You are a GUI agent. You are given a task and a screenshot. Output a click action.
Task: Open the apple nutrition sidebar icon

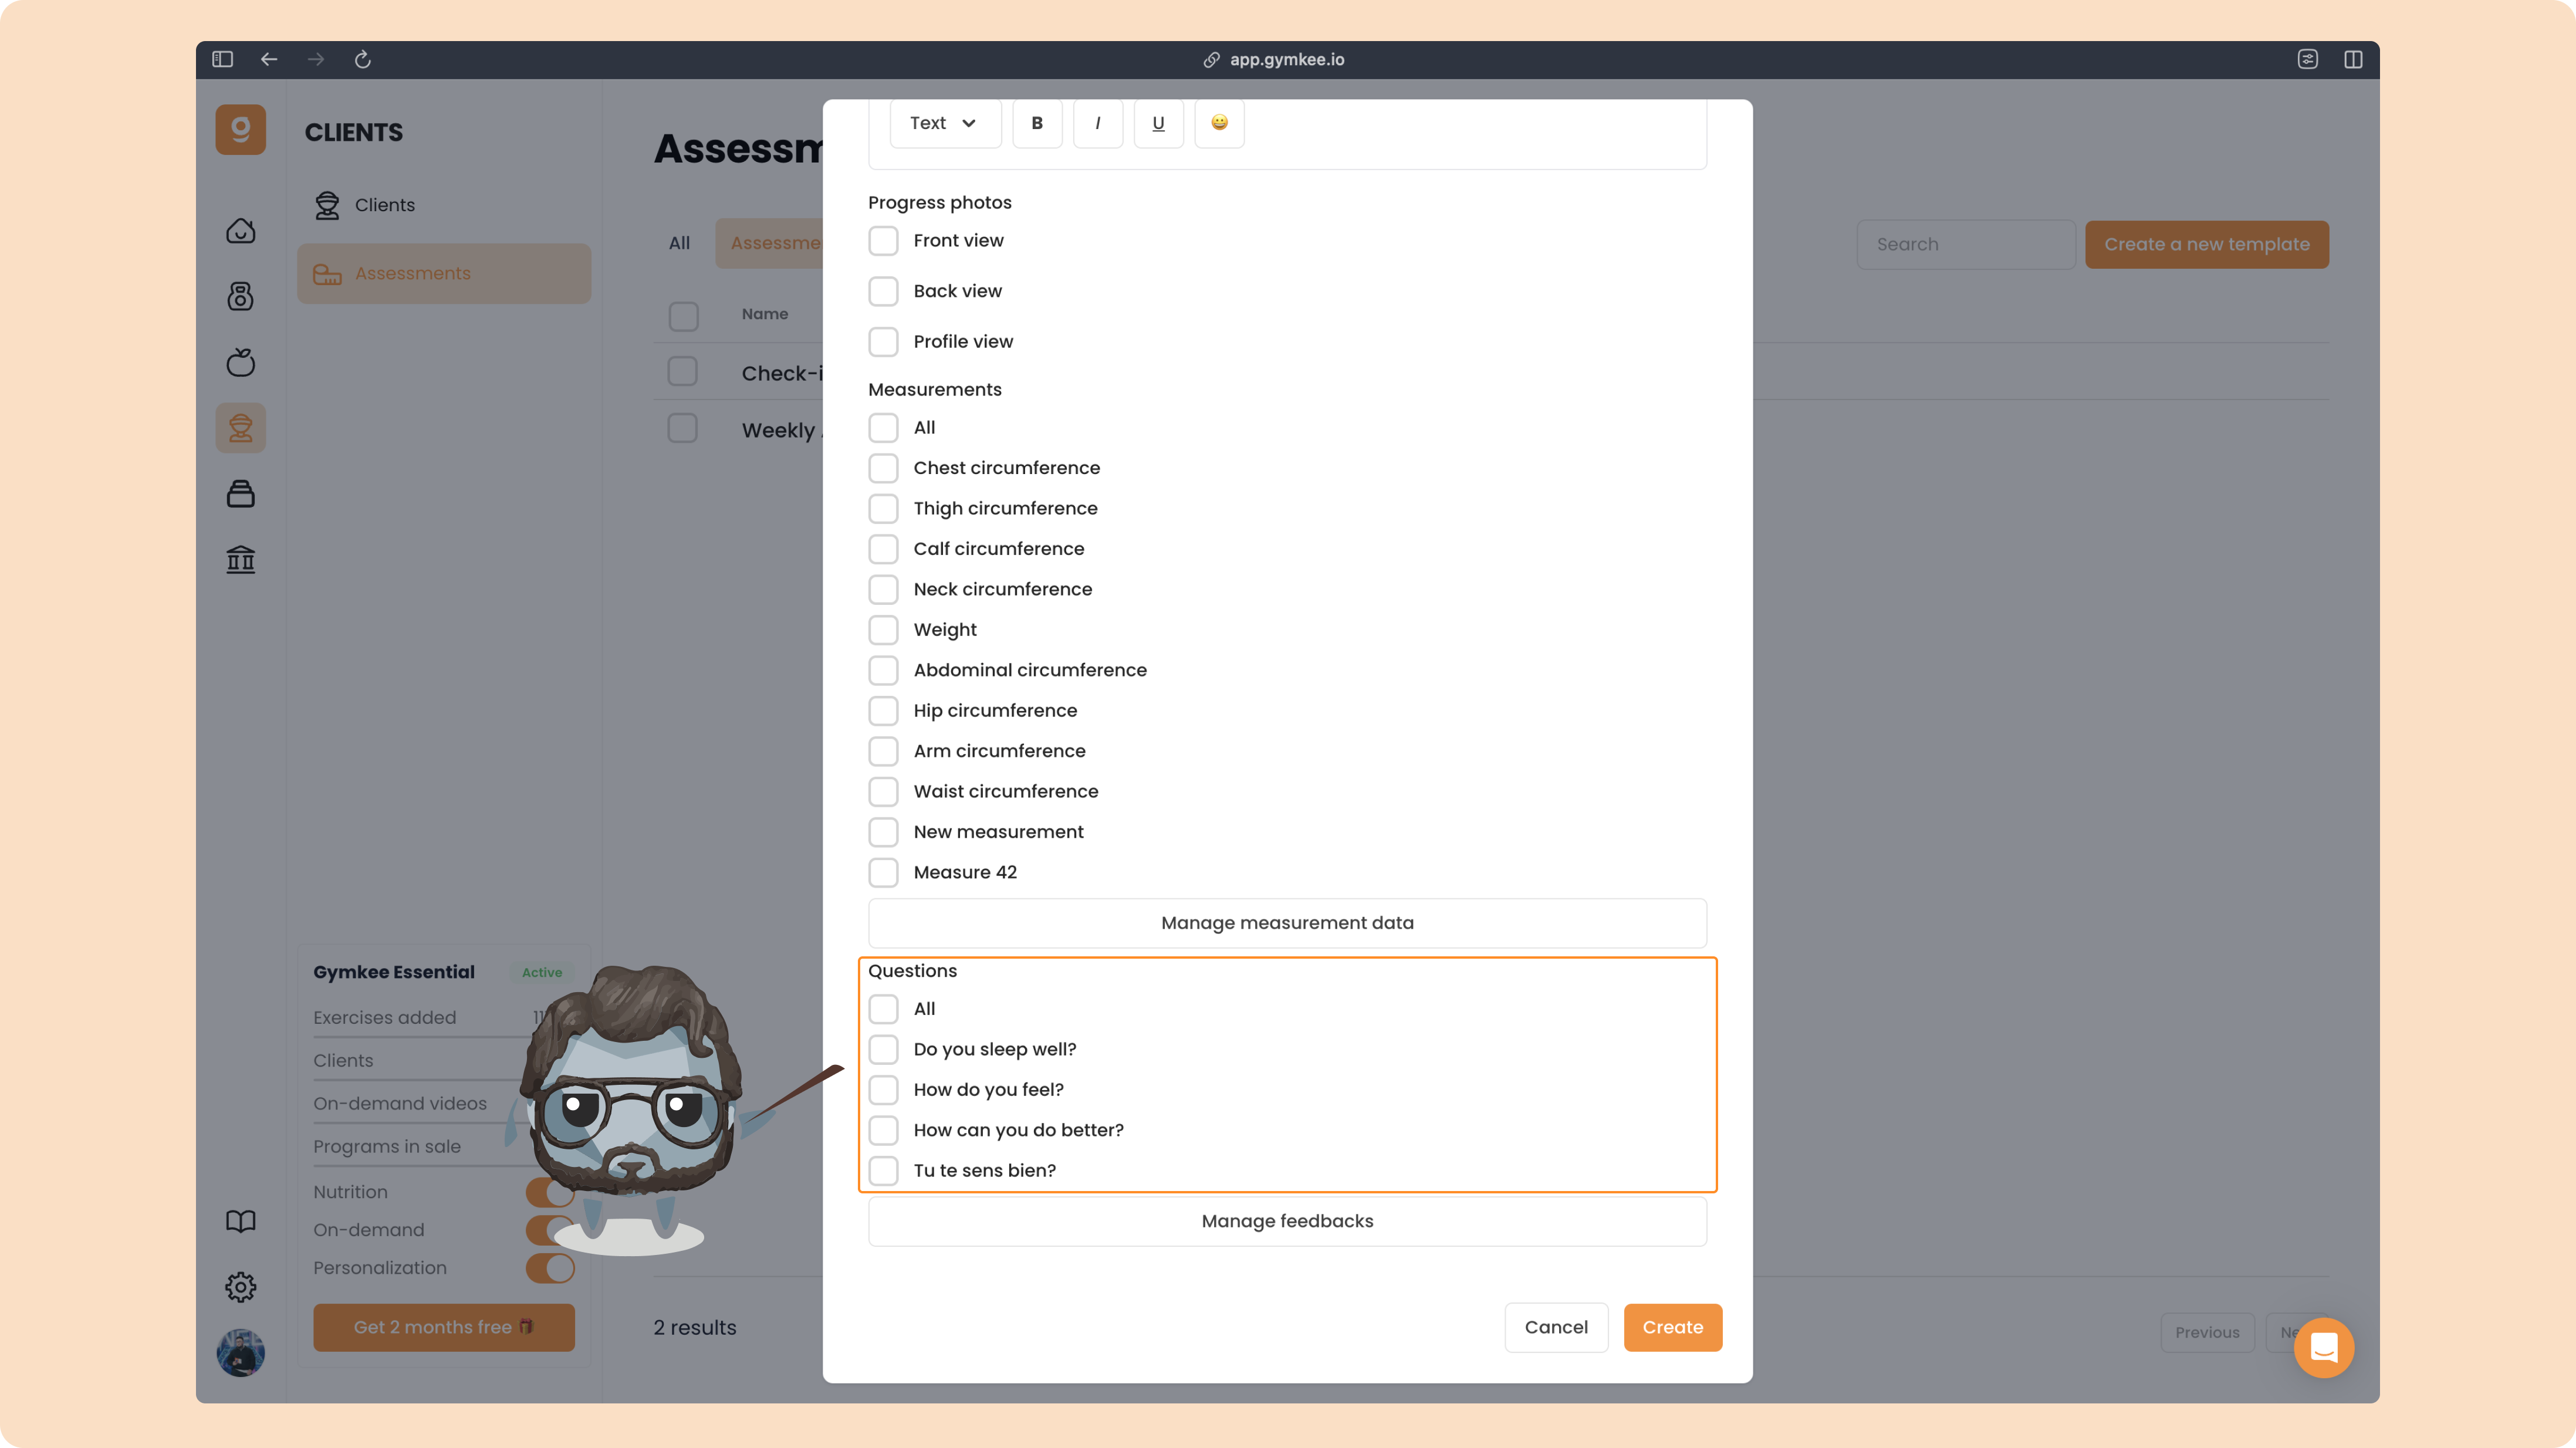coord(240,362)
